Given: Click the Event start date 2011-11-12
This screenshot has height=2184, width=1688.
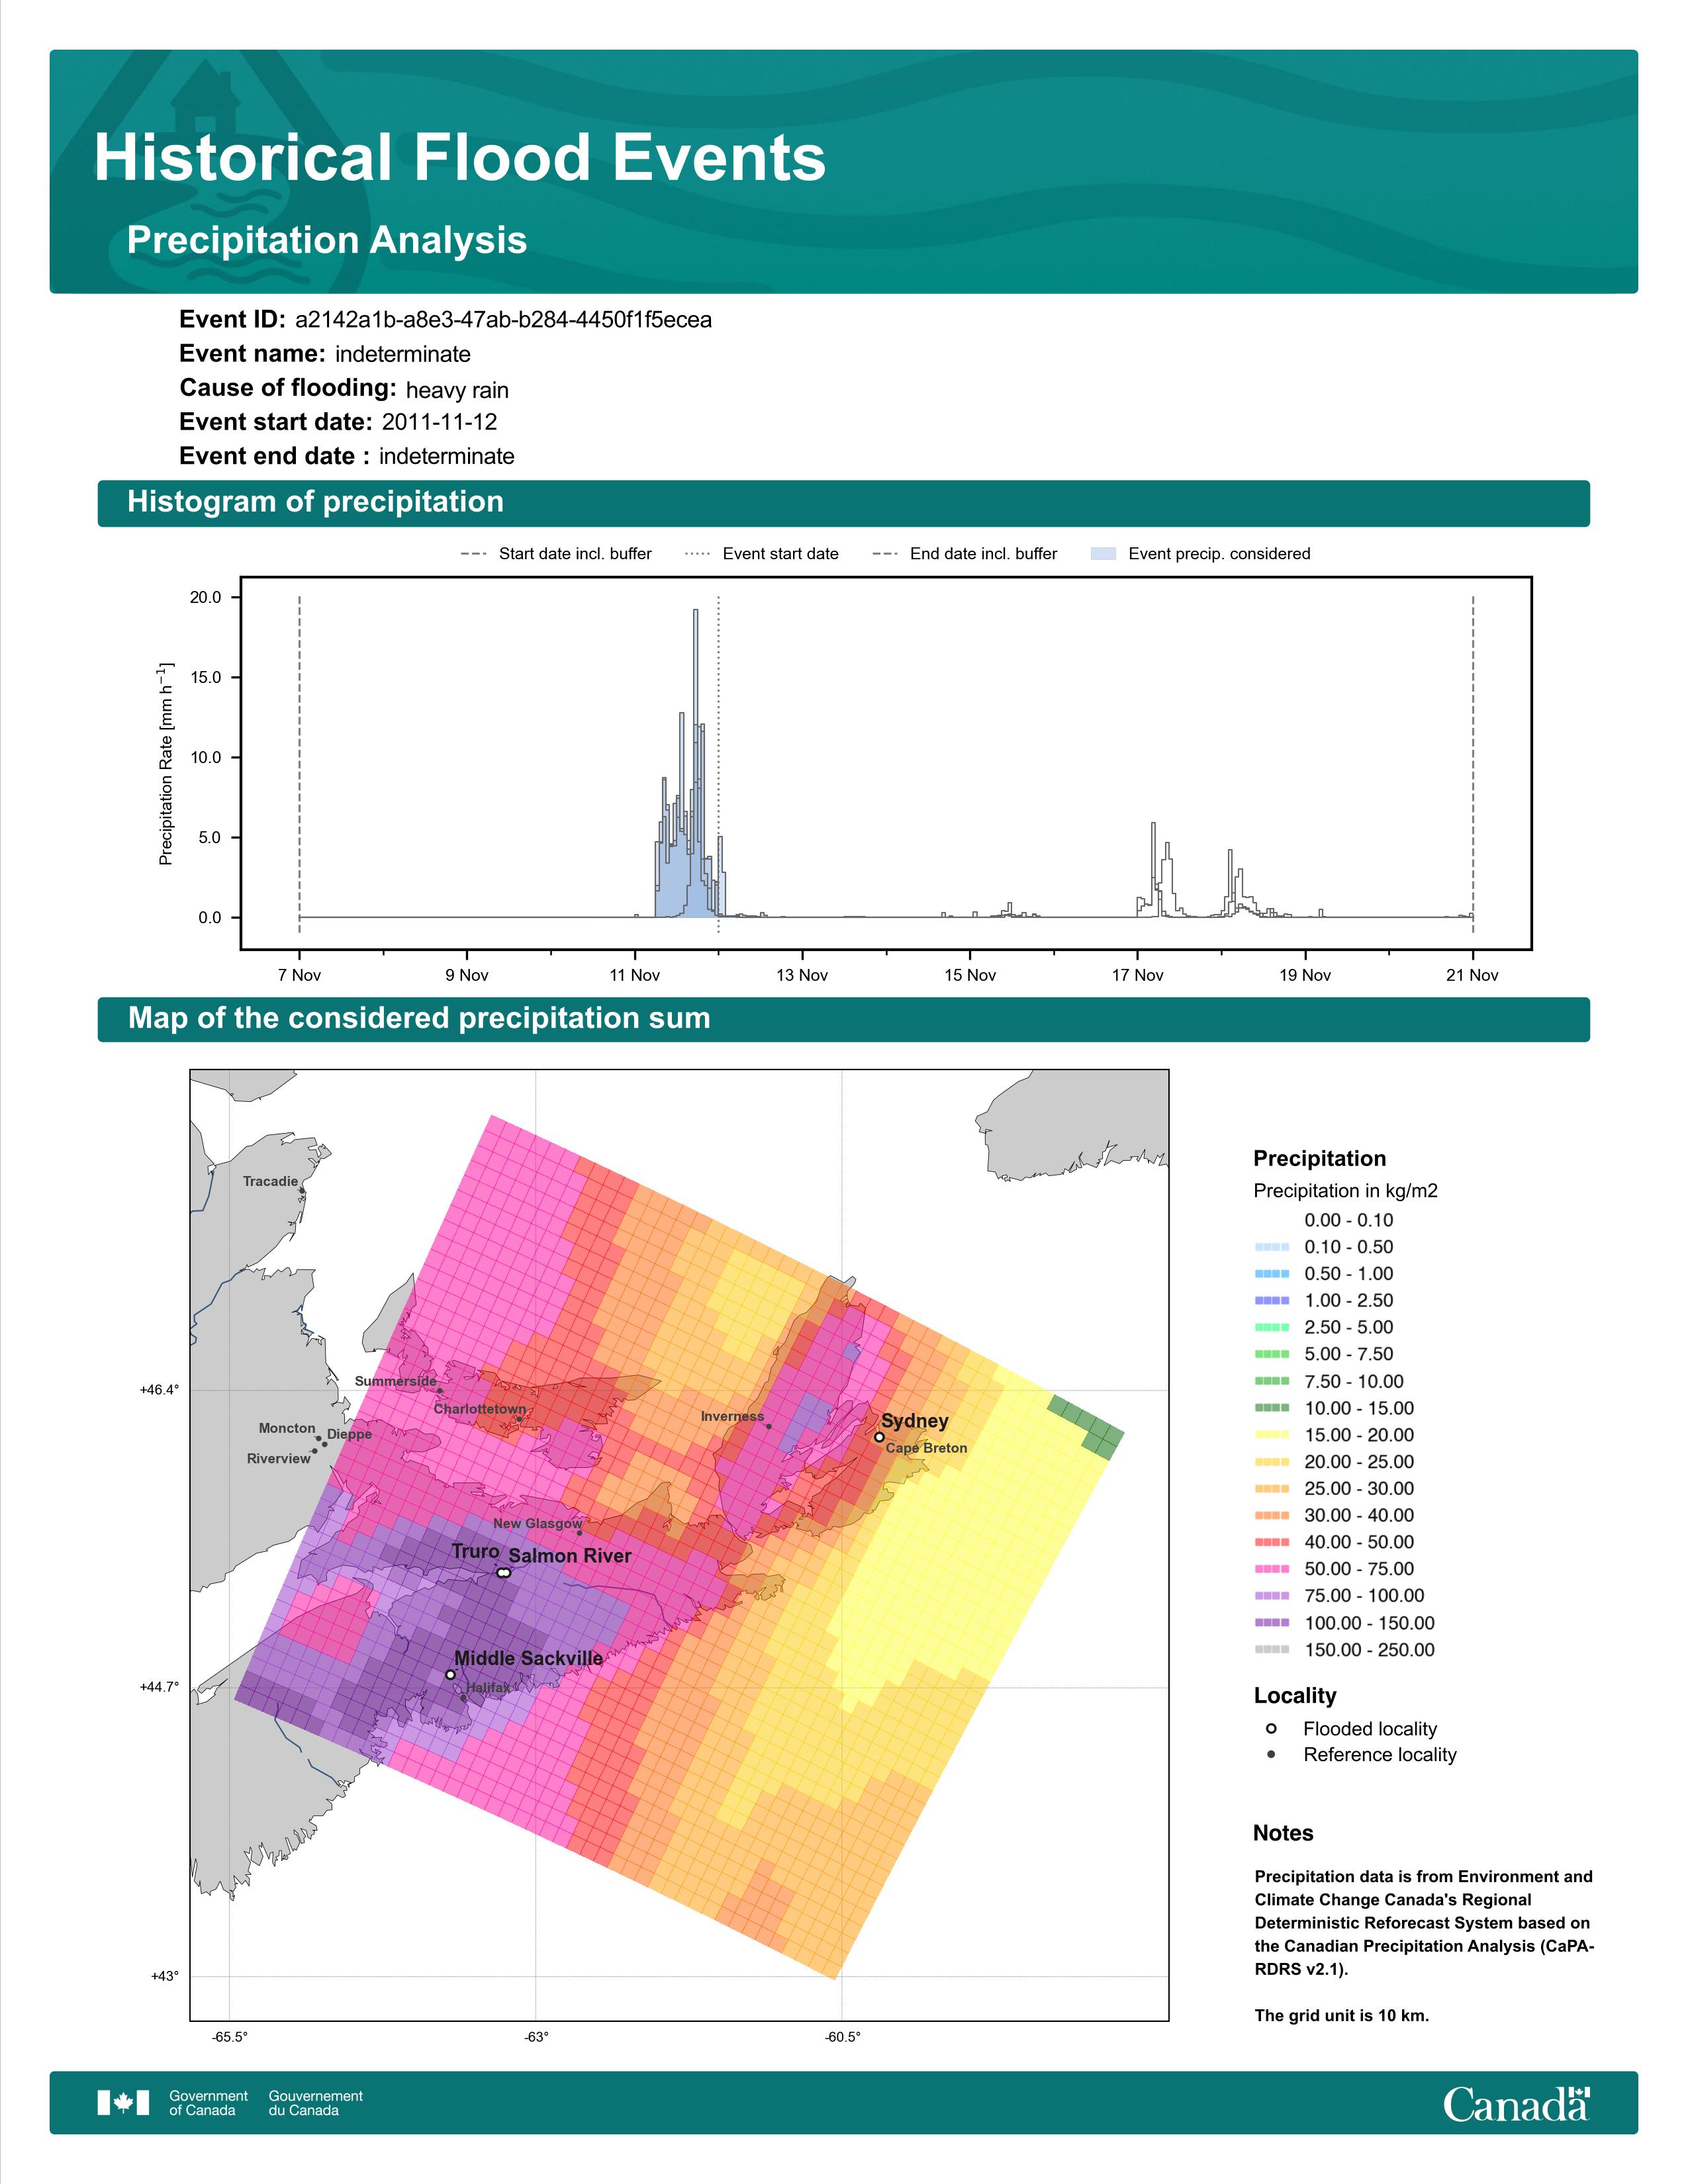Looking at the screenshot, I should pyautogui.click(x=439, y=422).
